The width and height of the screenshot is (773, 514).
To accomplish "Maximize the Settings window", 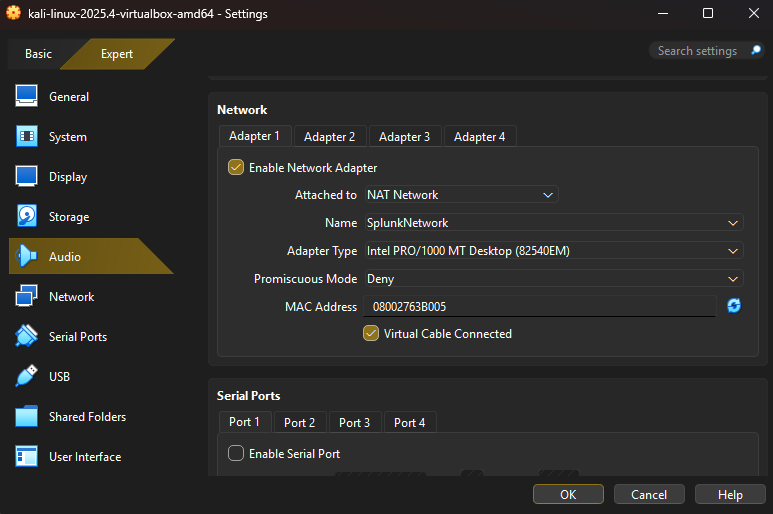I will click(x=708, y=13).
